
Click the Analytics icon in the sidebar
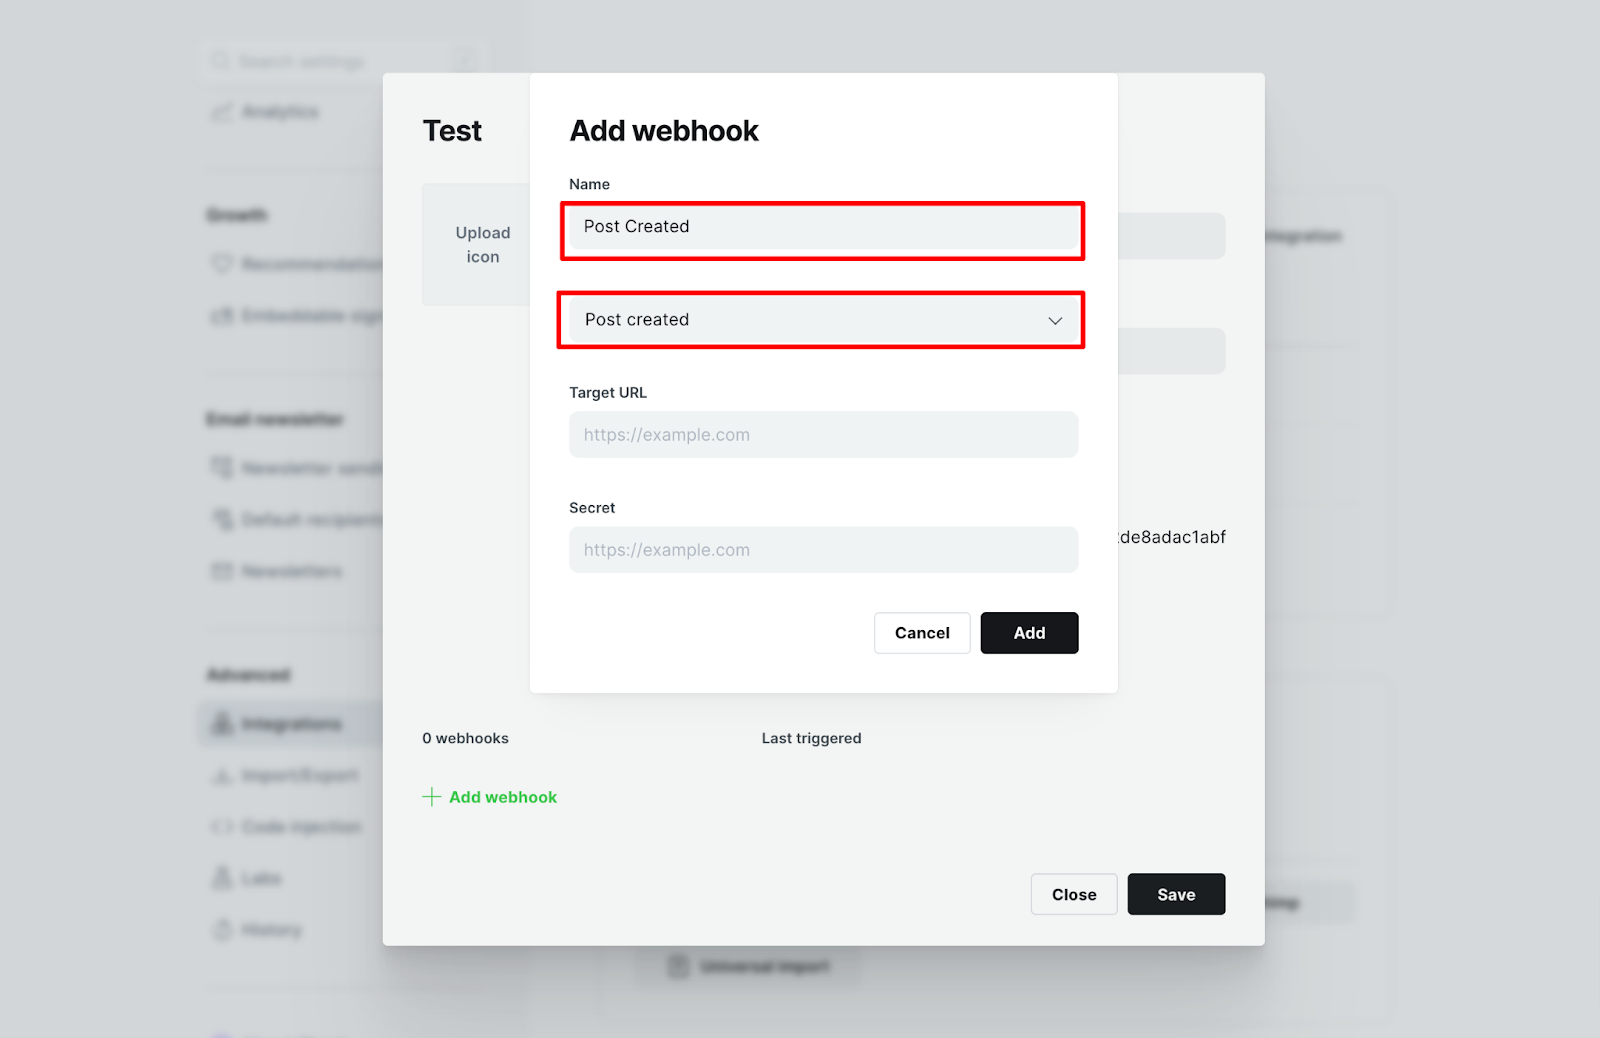221,112
